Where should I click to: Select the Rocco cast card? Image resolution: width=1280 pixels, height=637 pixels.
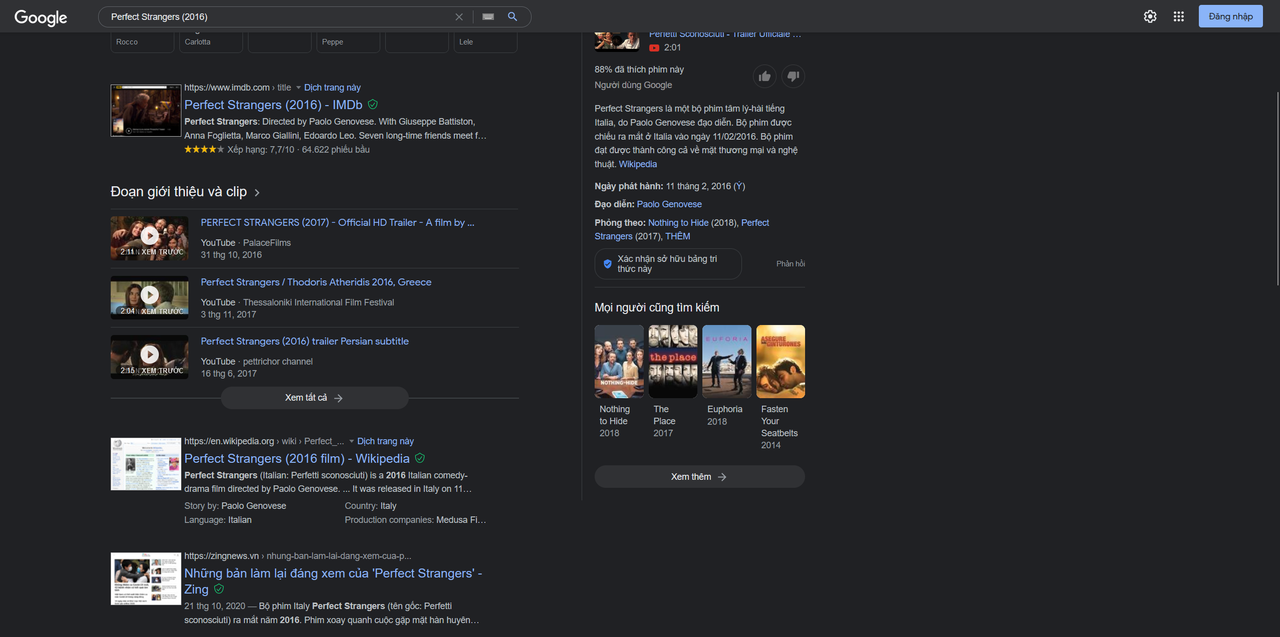(143, 42)
